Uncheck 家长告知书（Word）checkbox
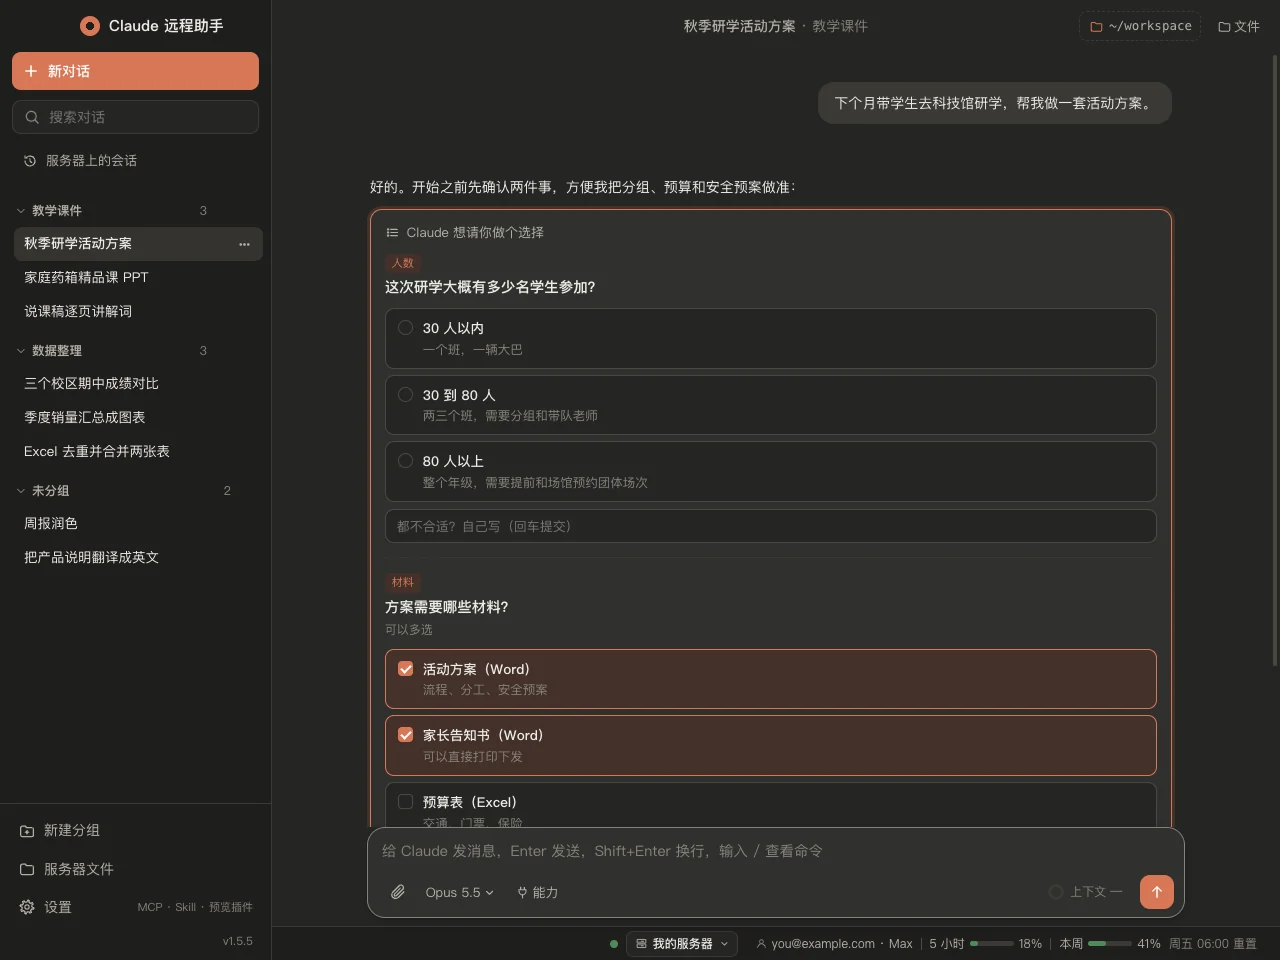The image size is (1280, 960). [x=405, y=735]
